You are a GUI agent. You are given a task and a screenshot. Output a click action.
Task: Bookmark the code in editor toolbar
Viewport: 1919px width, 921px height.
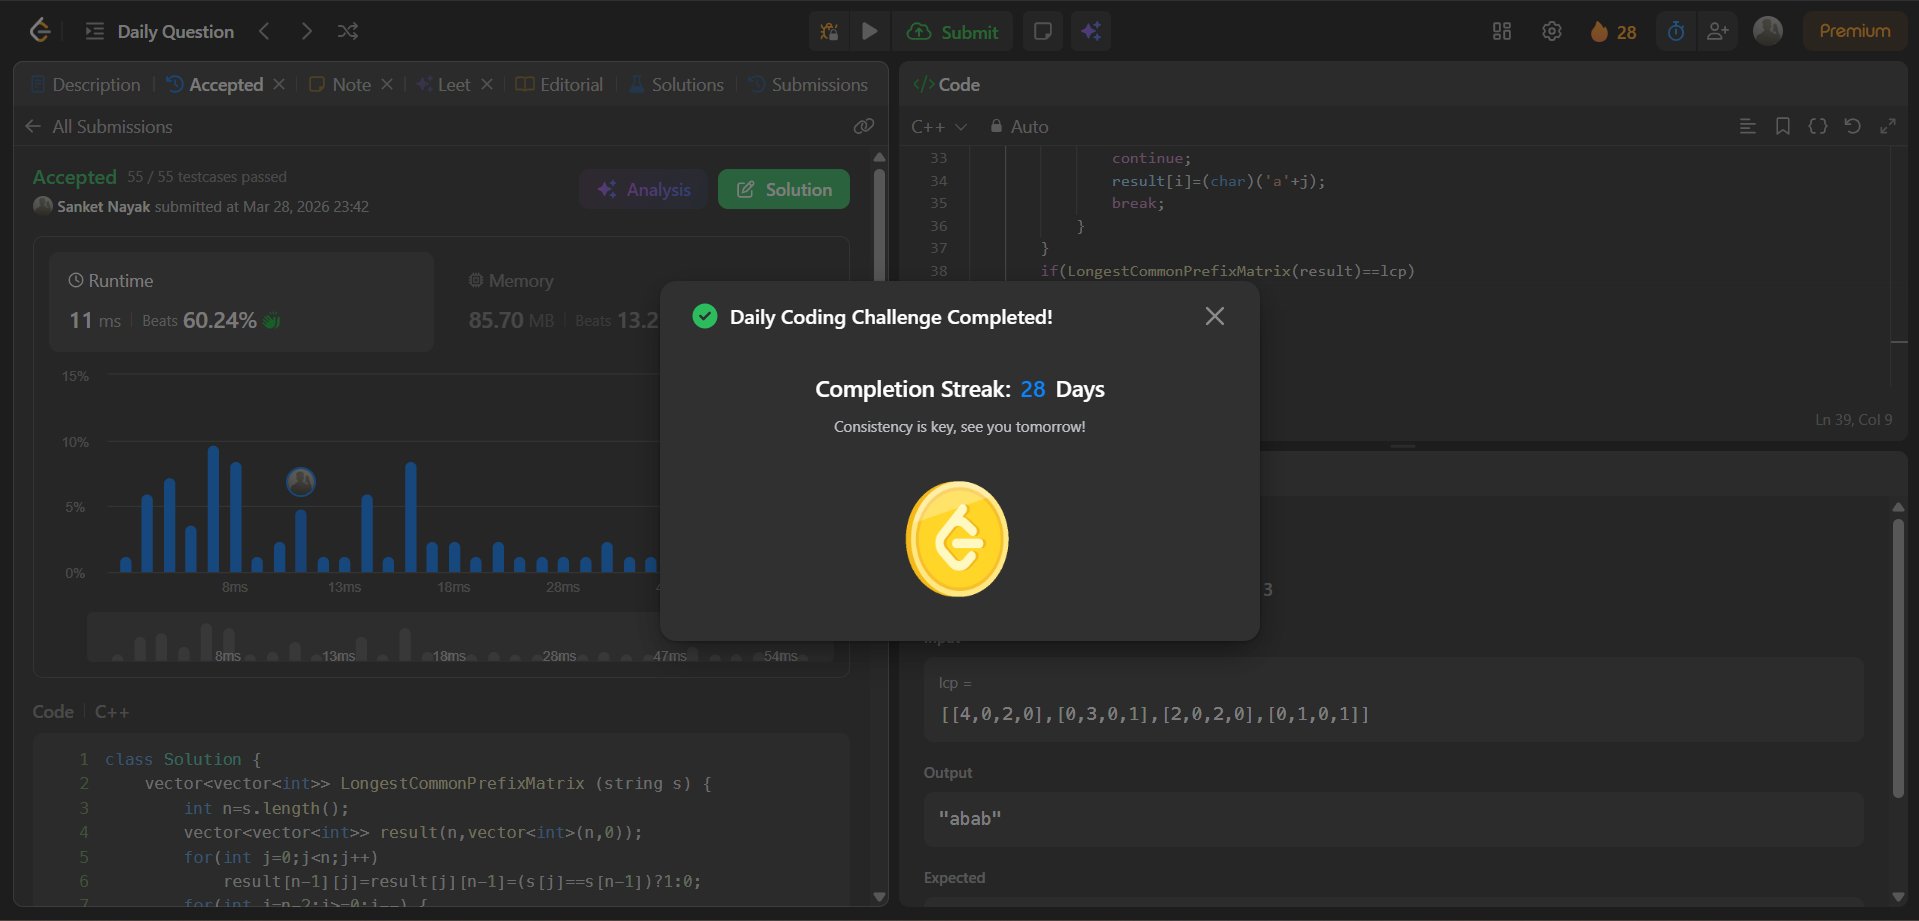1782,126
